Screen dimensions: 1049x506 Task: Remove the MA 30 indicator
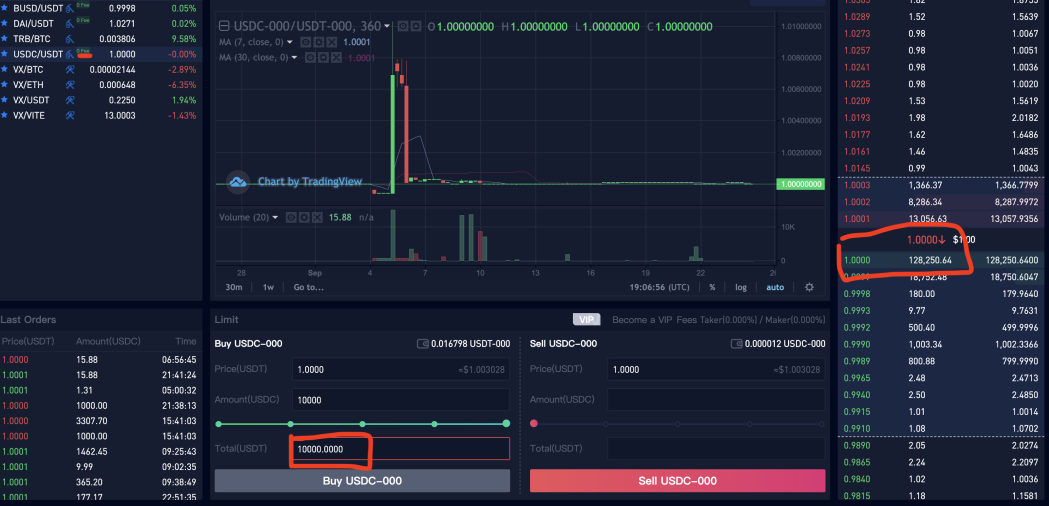tap(336, 58)
